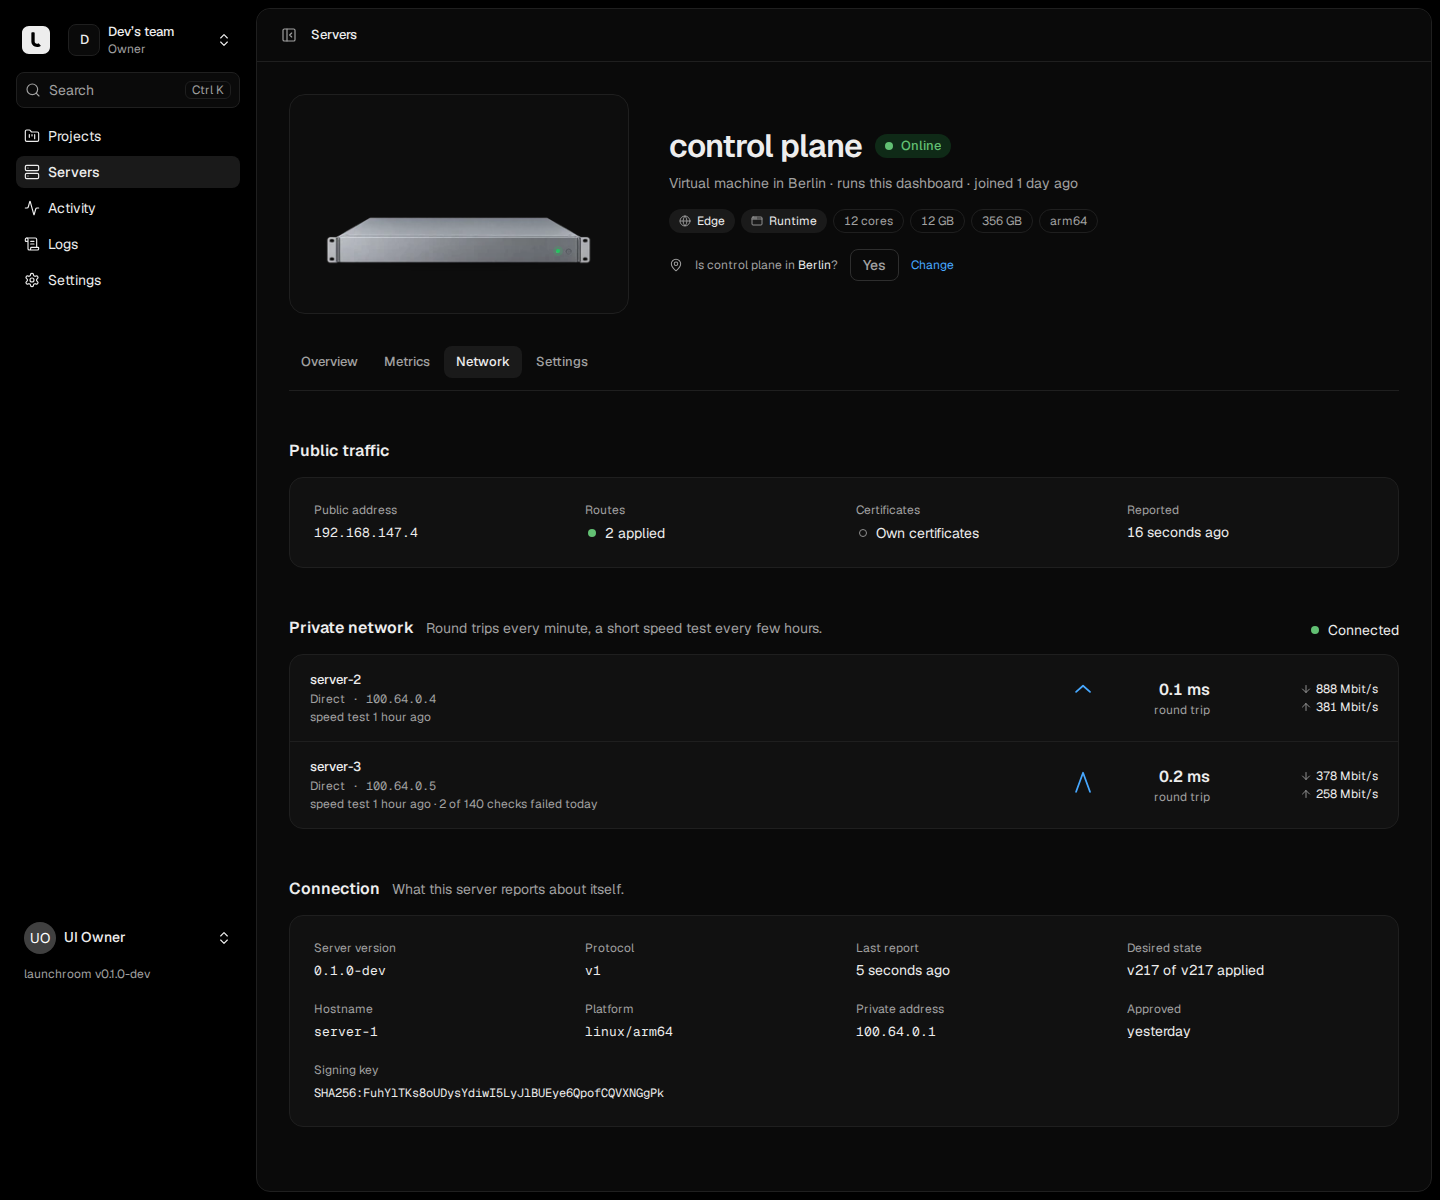
Task: Click the server-2 upload arrow icon
Action: pyautogui.click(x=1306, y=707)
